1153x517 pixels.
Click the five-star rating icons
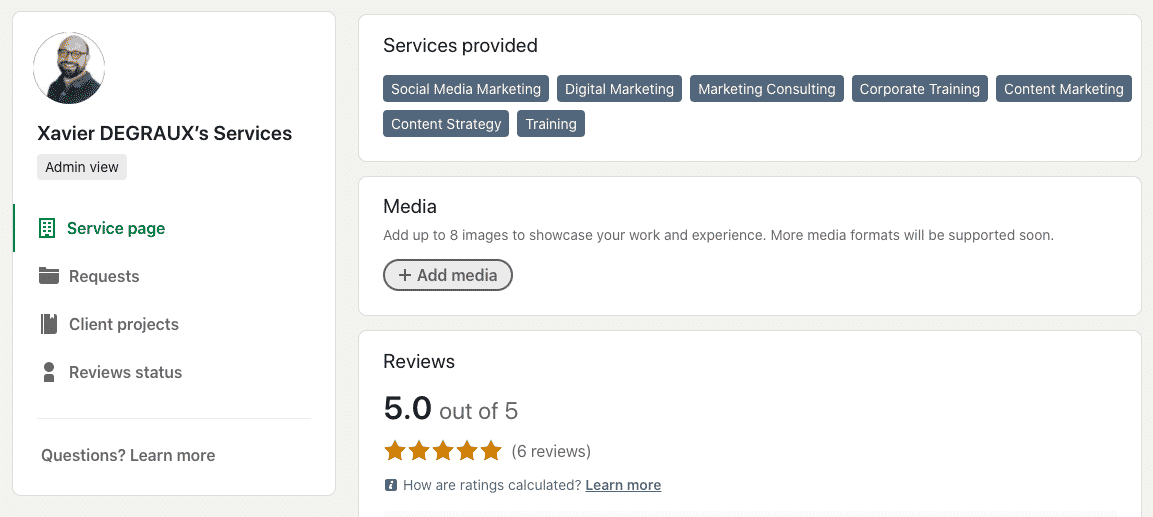(x=443, y=451)
